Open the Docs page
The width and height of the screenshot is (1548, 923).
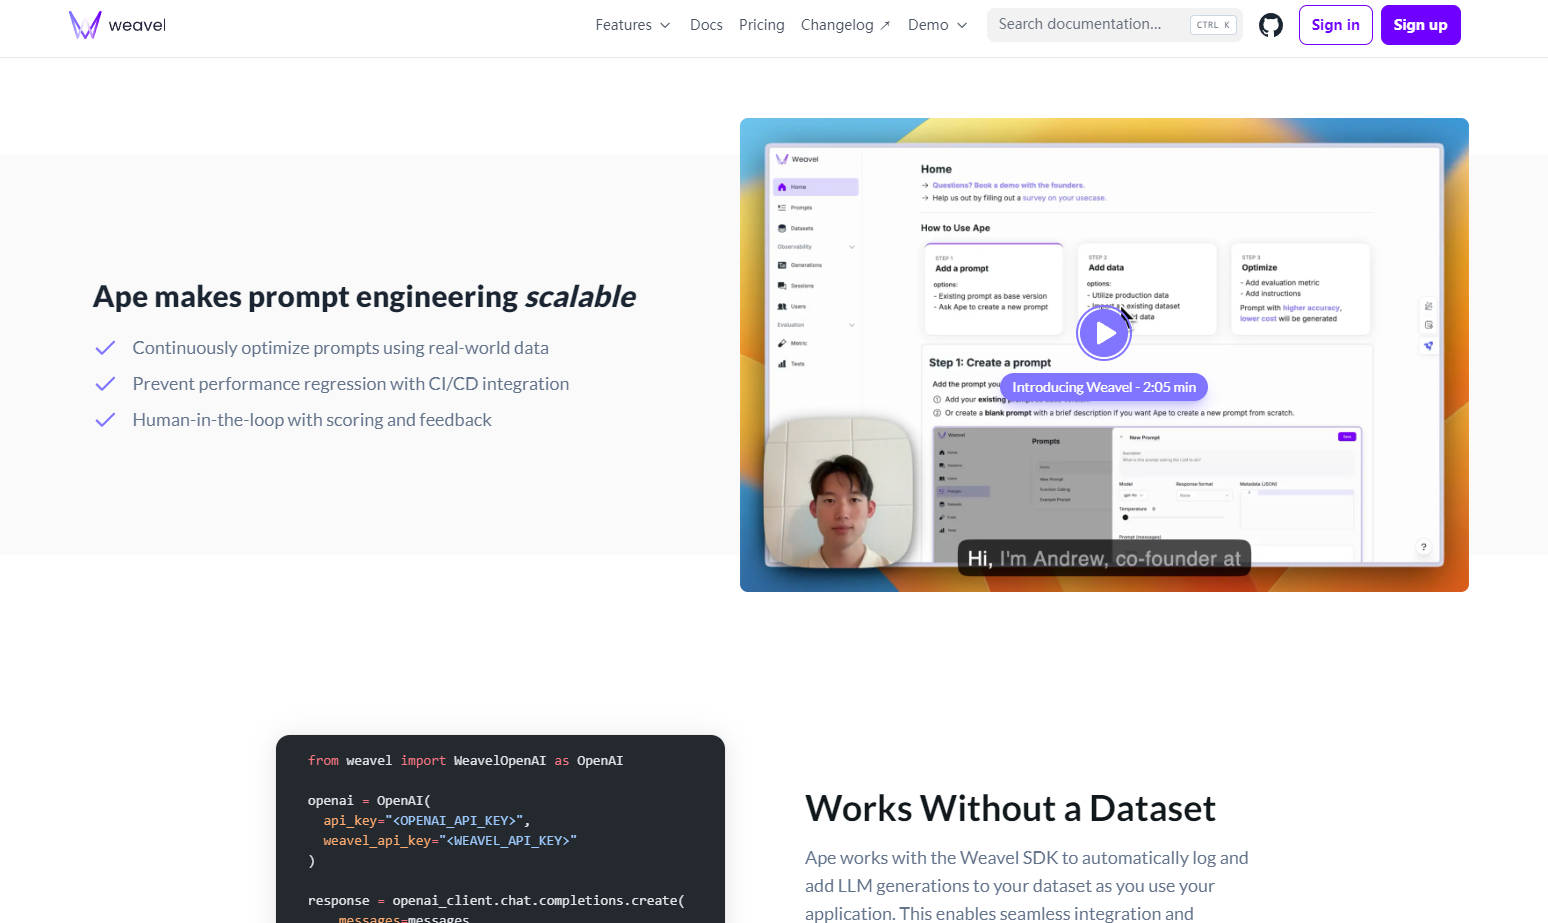point(706,25)
